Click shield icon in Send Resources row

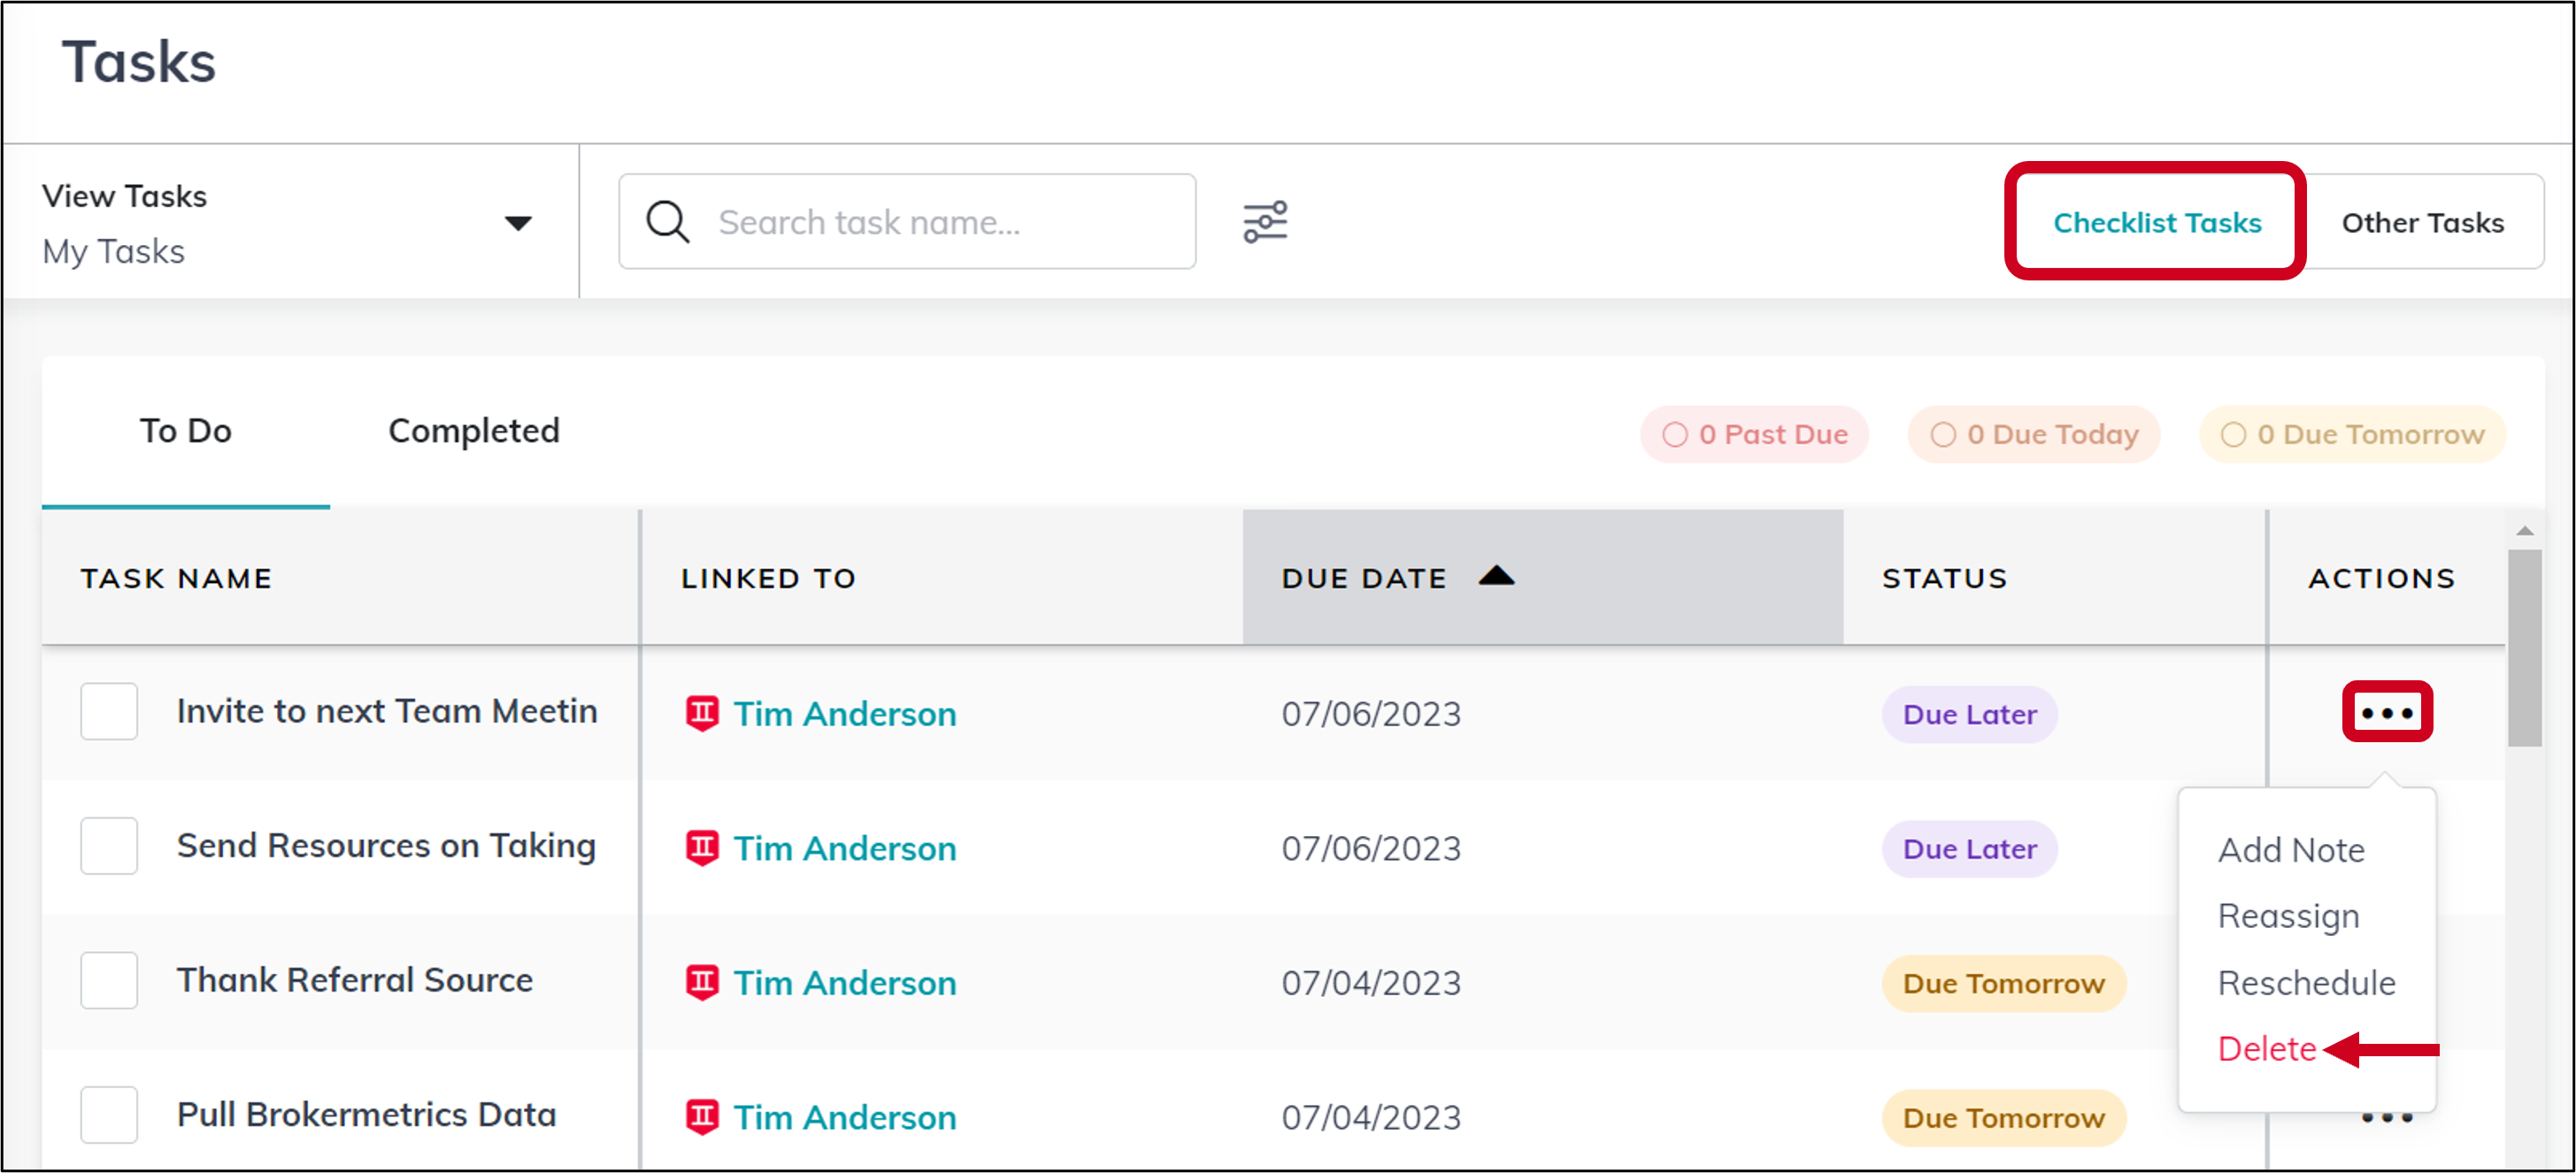pyautogui.click(x=702, y=848)
